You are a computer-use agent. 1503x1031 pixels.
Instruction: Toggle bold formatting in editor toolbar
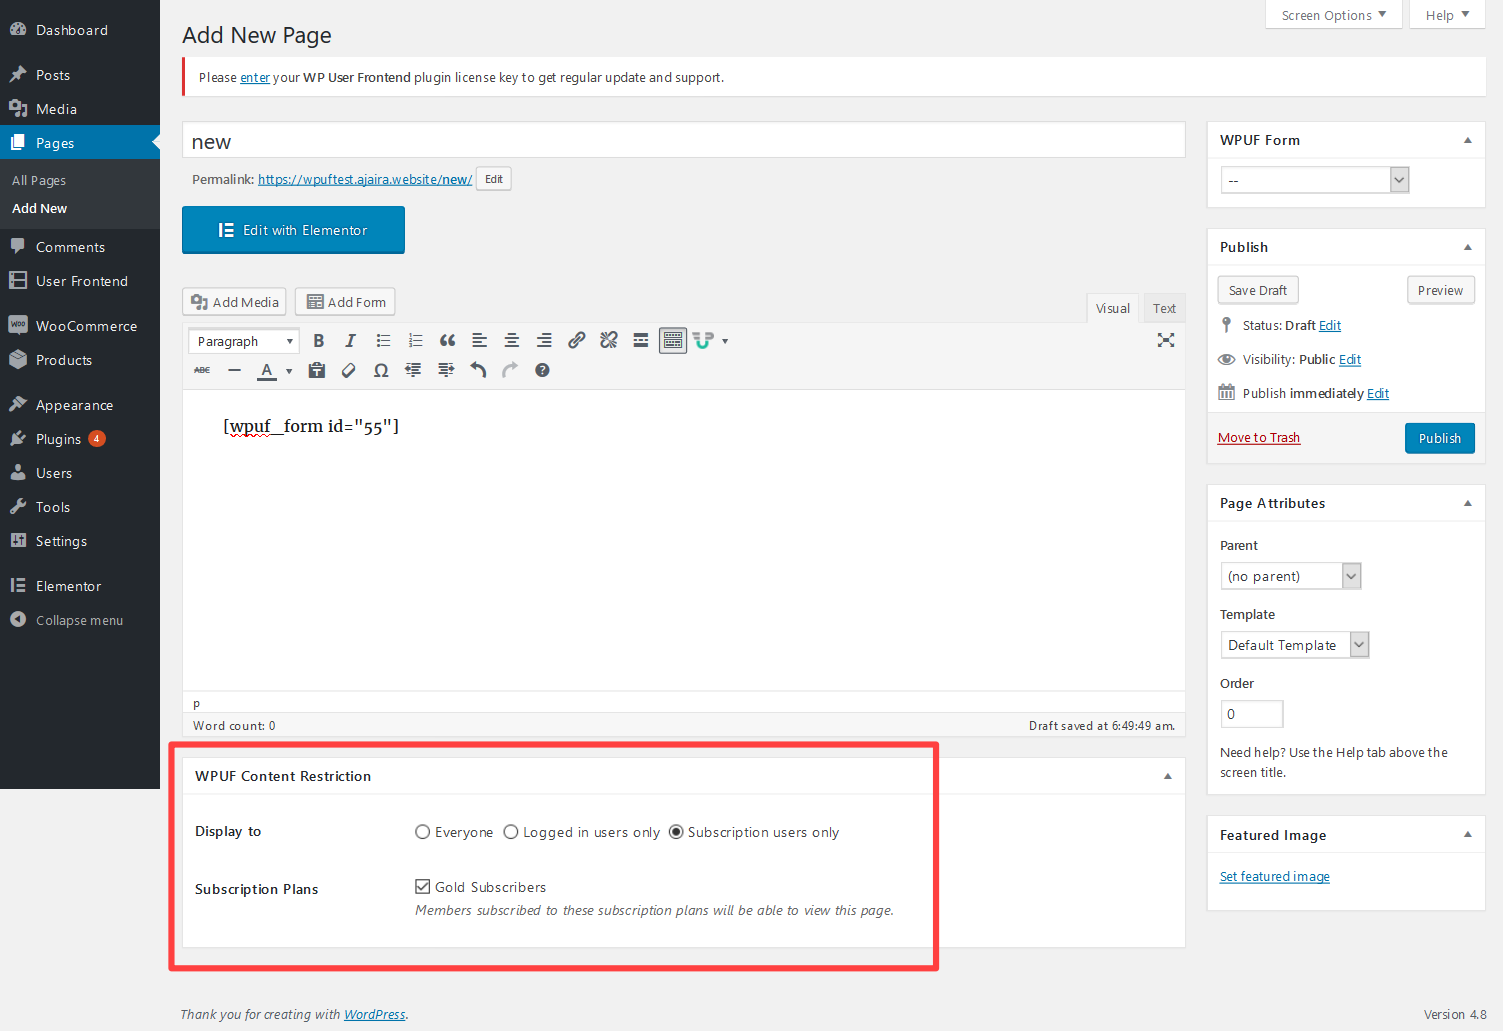319,341
